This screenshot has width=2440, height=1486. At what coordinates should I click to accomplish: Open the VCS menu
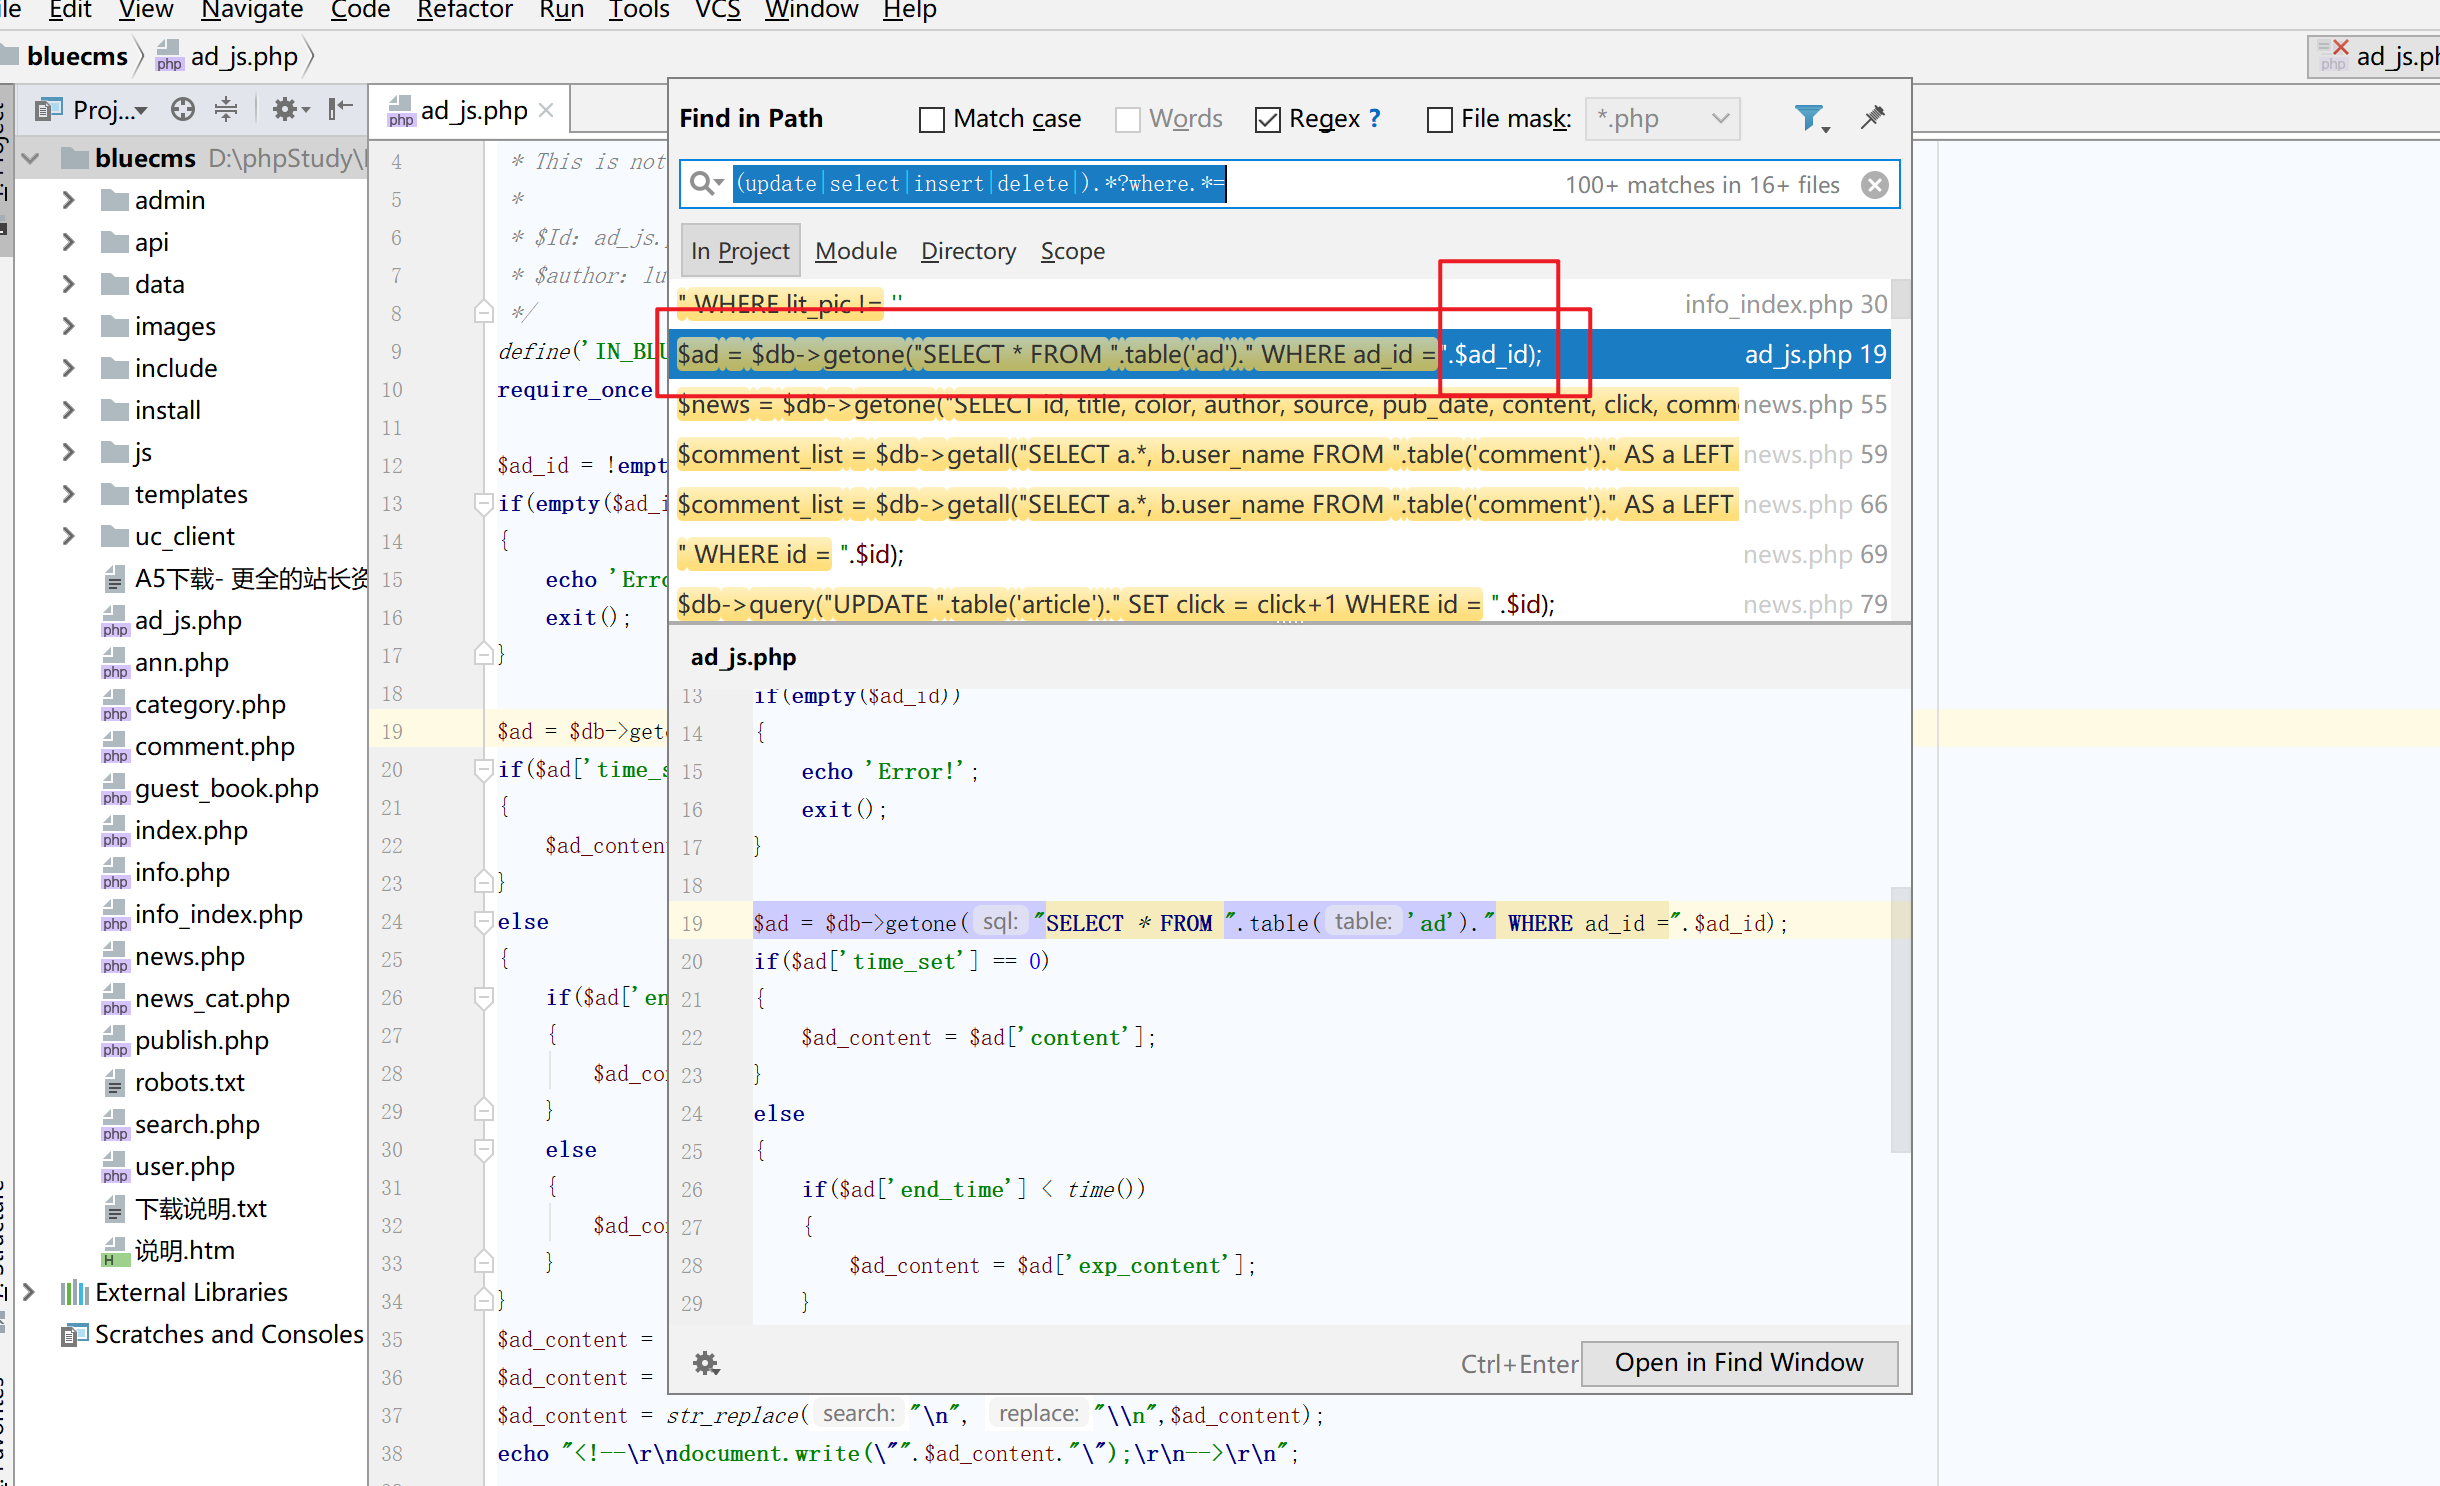pyautogui.click(x=717, y=10)
